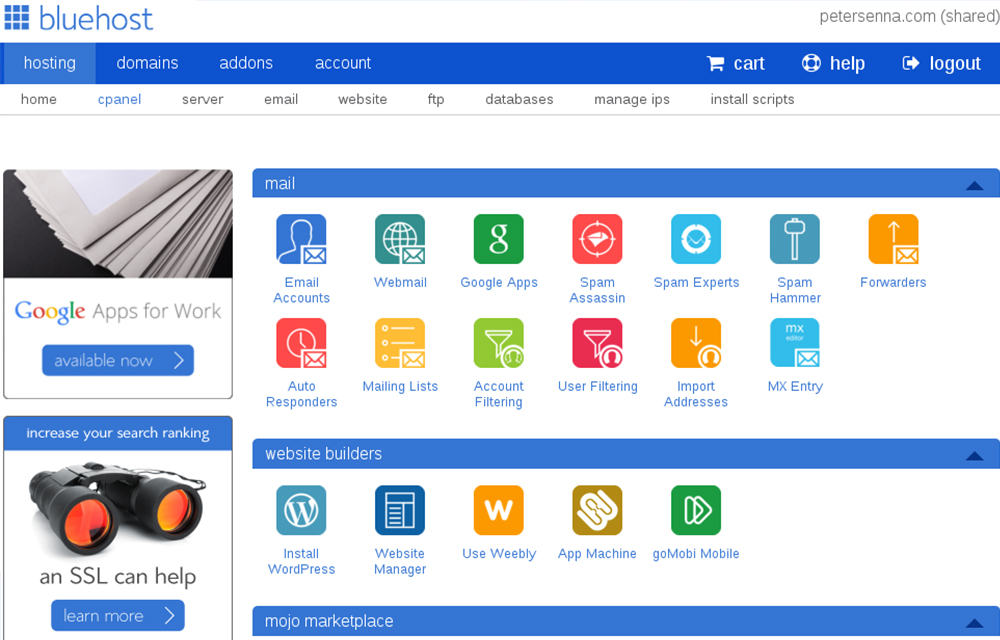The width and height of the screenshot is (1000, 640).
Task: Collapse the website builders section
Action: pos(974,456)
